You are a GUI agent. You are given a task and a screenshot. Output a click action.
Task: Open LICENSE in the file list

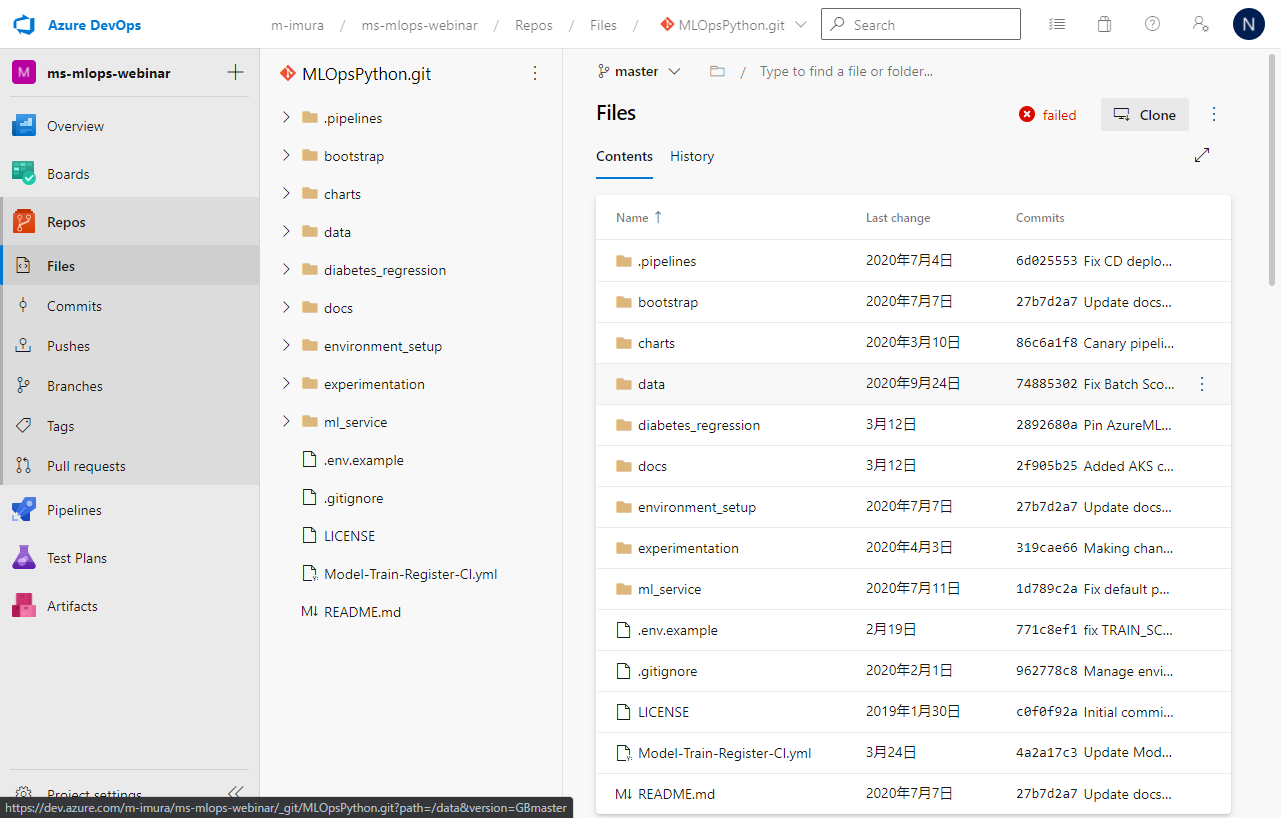coord(663,712)
